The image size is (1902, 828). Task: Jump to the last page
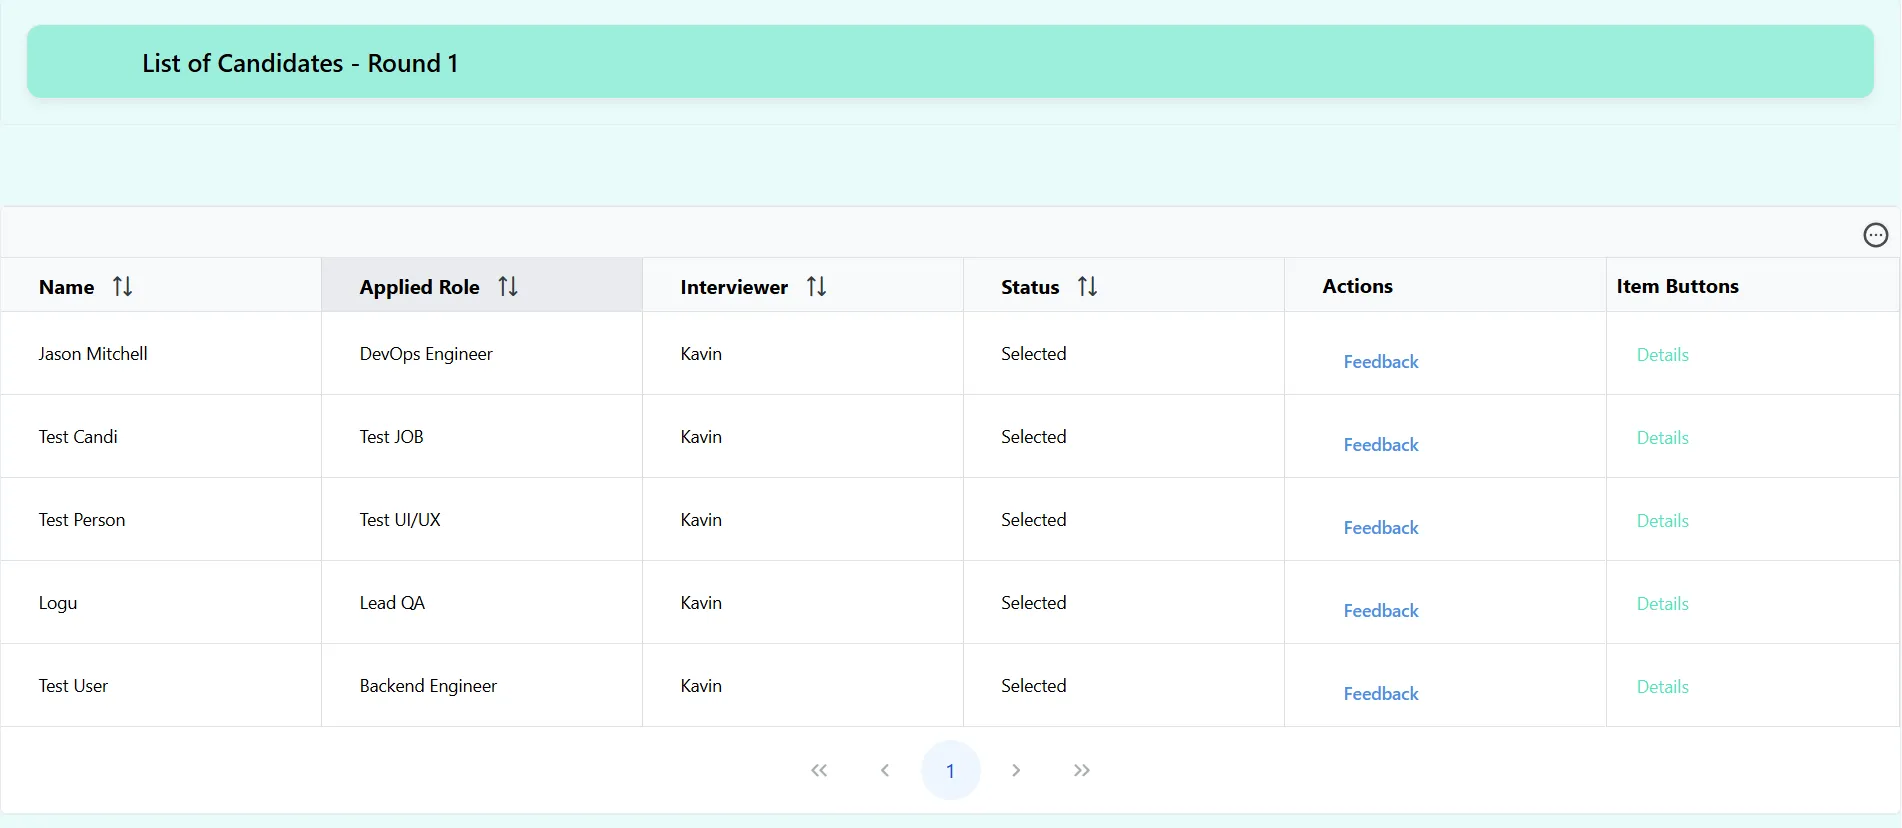point(1081,770)
